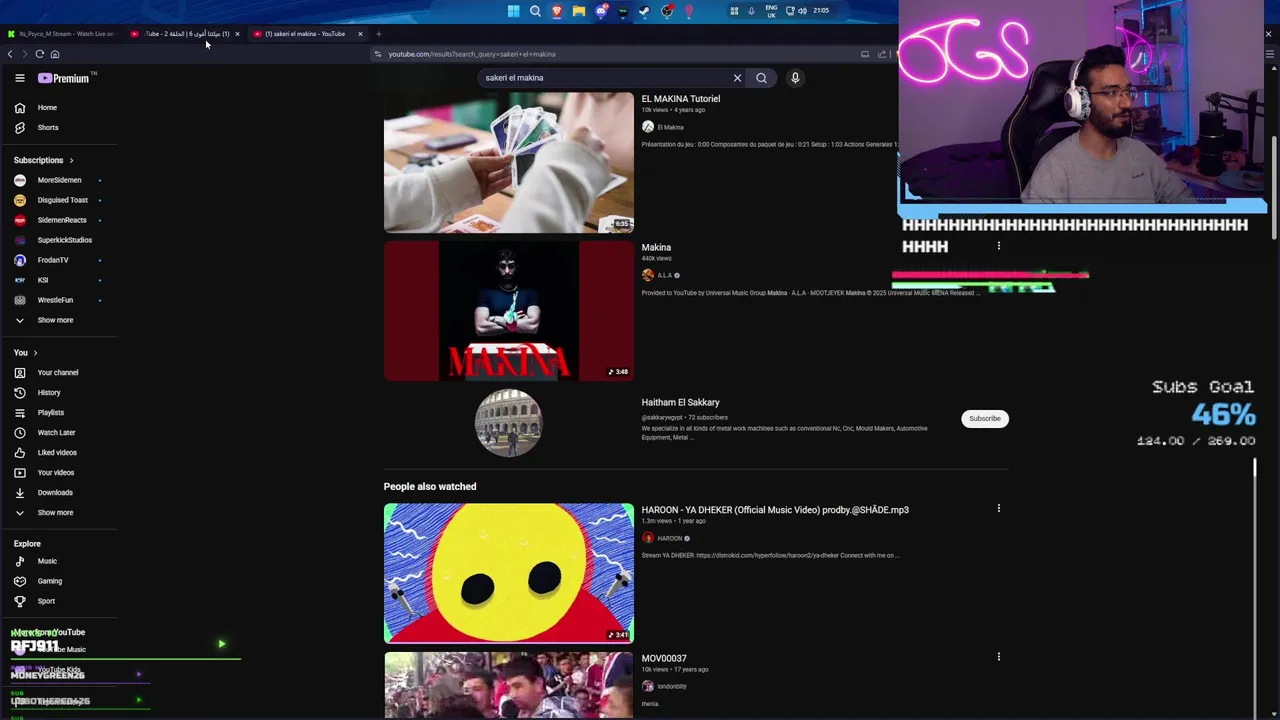1280x720 pixels.
Task: Open options menu for HAROON video
Action: pyautogui.click(x=998, y=508)
